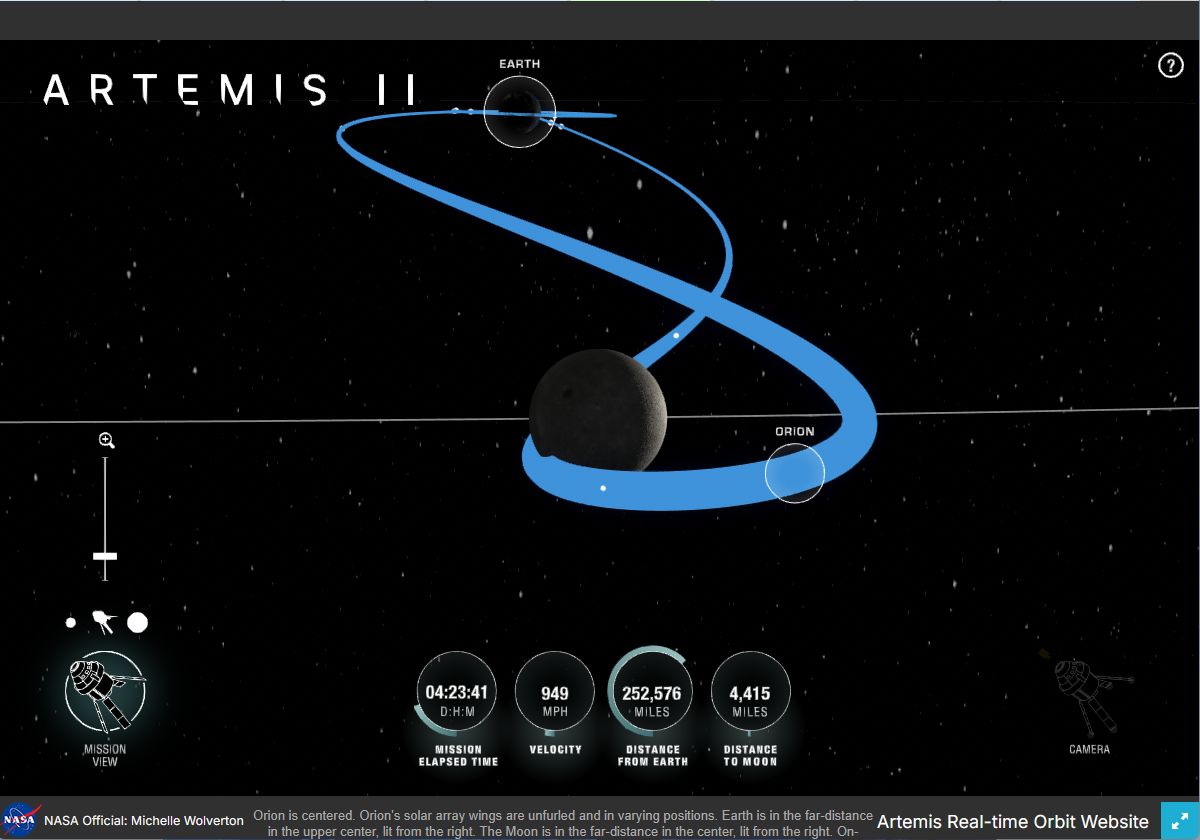This screenshot has height=840, width=1200.
Task: Click the zoom-in magnifier icon
Action: [106, 440]
